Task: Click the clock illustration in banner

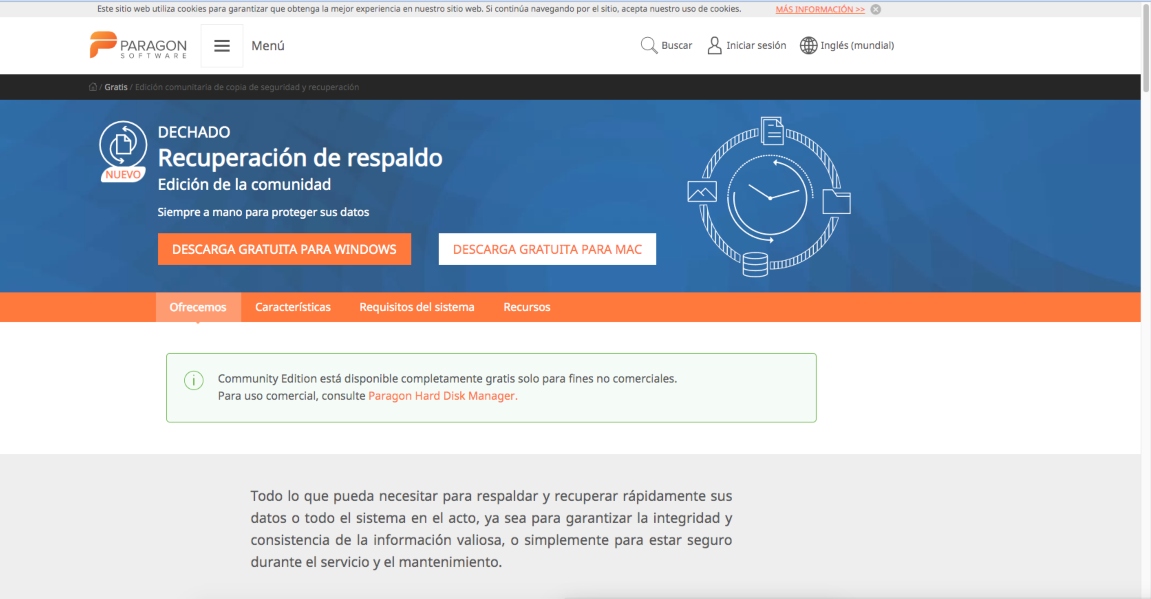Action: (x=769, y=198)
